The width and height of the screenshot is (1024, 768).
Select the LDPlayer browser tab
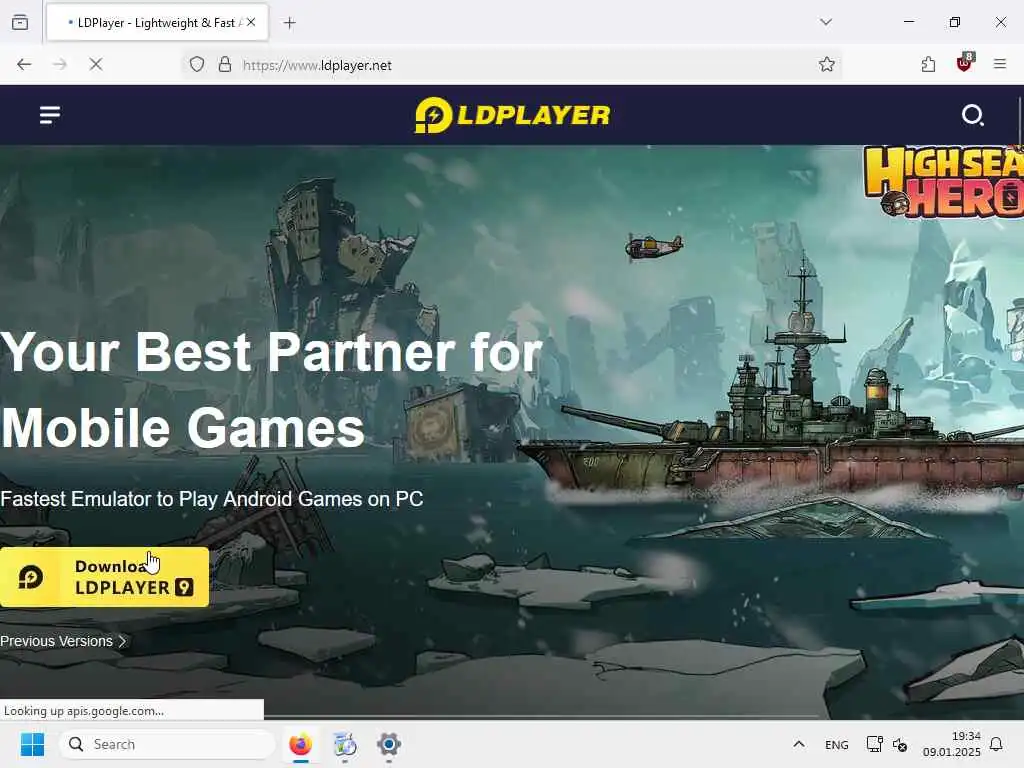coord(157,23)
